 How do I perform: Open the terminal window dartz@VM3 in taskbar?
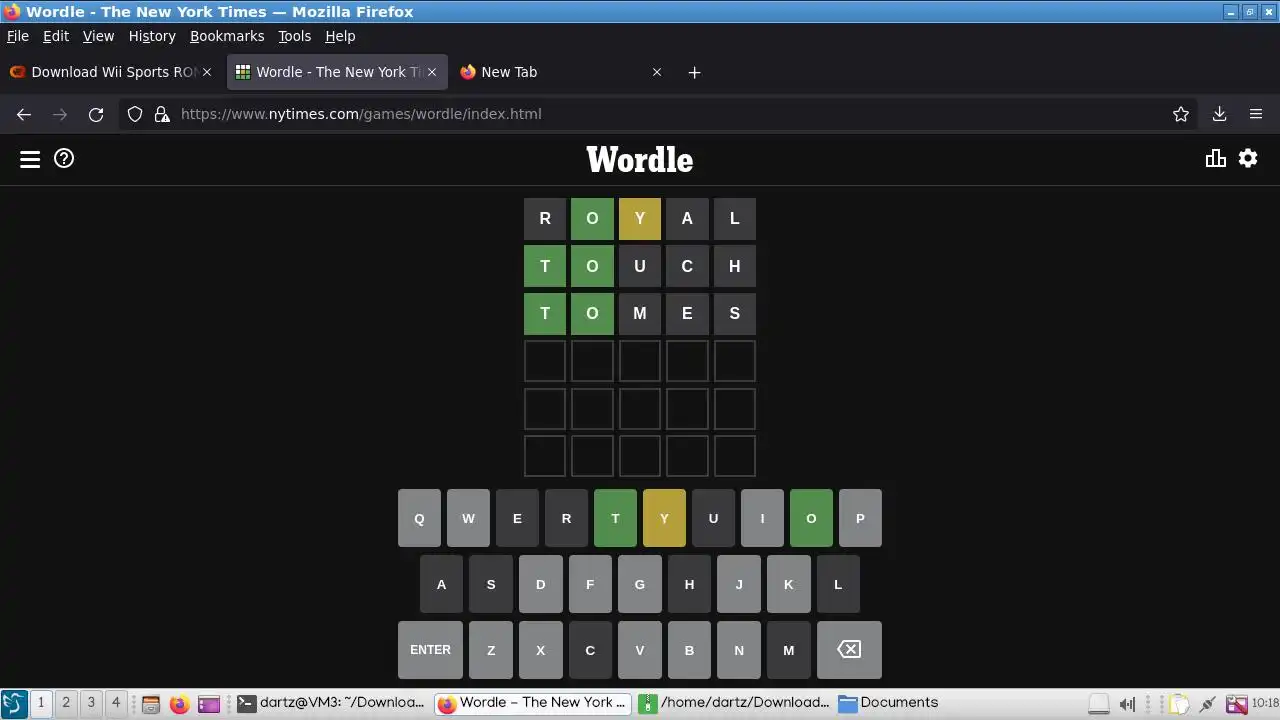[x=332, y=703]
